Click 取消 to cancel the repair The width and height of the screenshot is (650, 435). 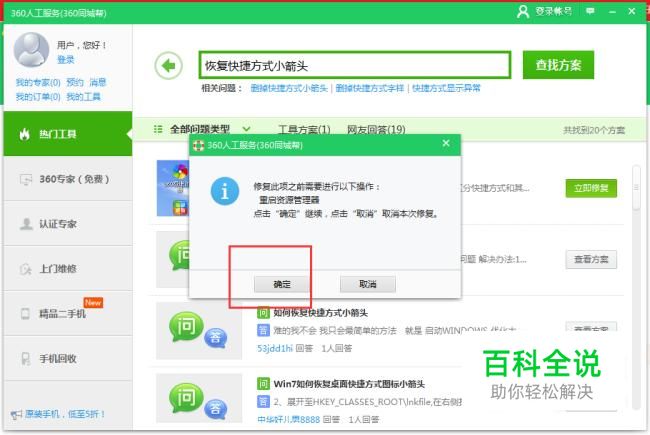coord(368,284)
